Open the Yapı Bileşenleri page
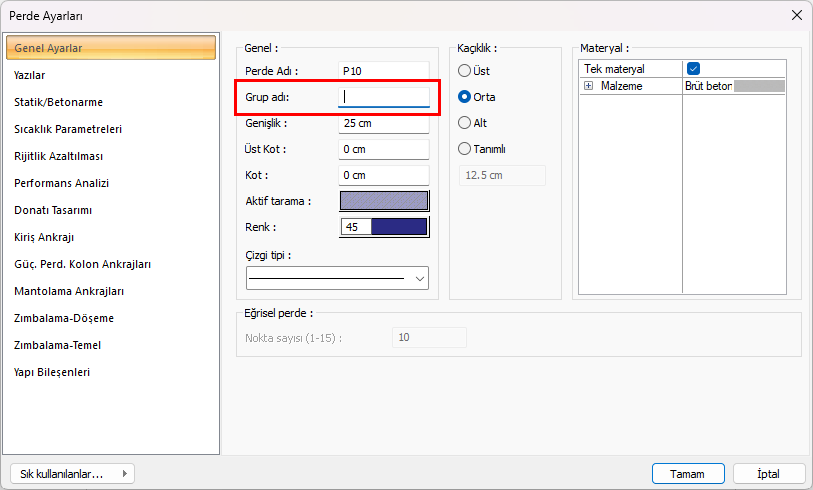Screen dimensions: 813x490 tap(52, 372)
